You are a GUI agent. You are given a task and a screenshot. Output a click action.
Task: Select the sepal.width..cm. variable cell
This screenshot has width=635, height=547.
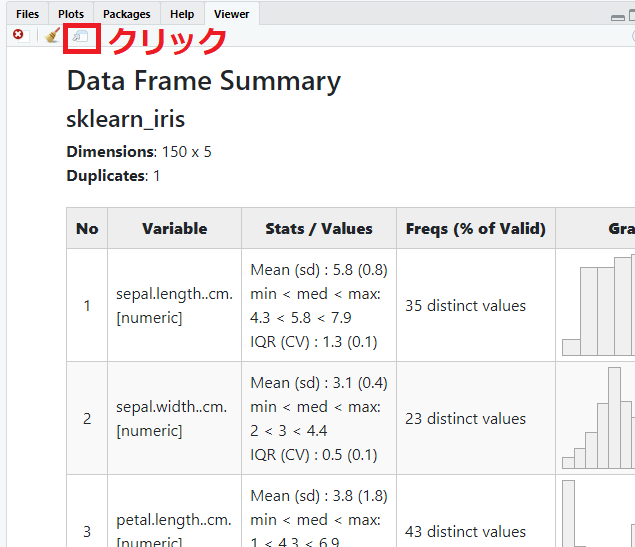(171, 419)
